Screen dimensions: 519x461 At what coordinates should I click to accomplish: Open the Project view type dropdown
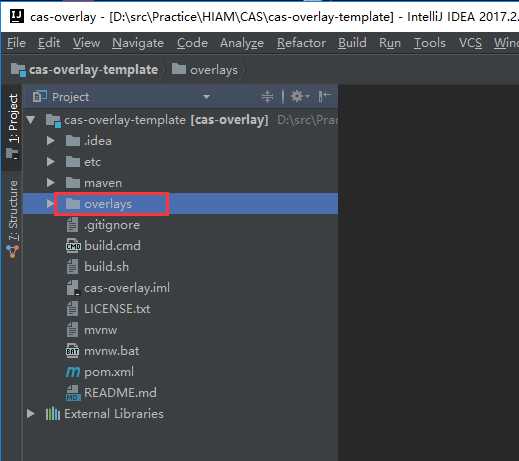point(206,97)
